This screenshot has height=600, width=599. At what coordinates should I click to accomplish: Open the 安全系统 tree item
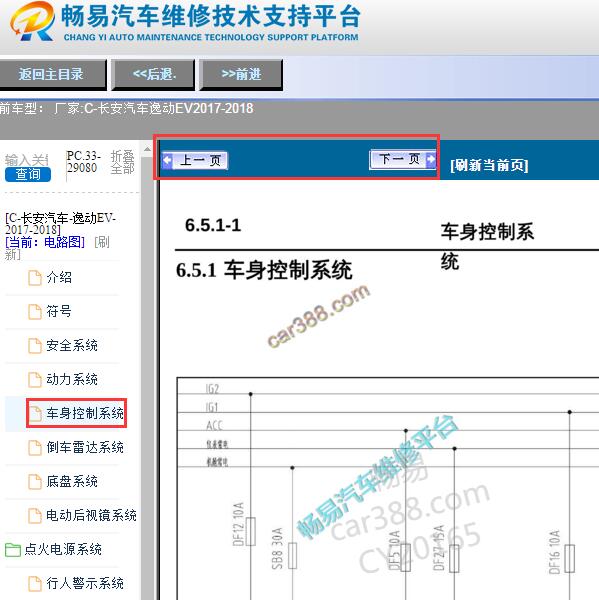[72, 346]
